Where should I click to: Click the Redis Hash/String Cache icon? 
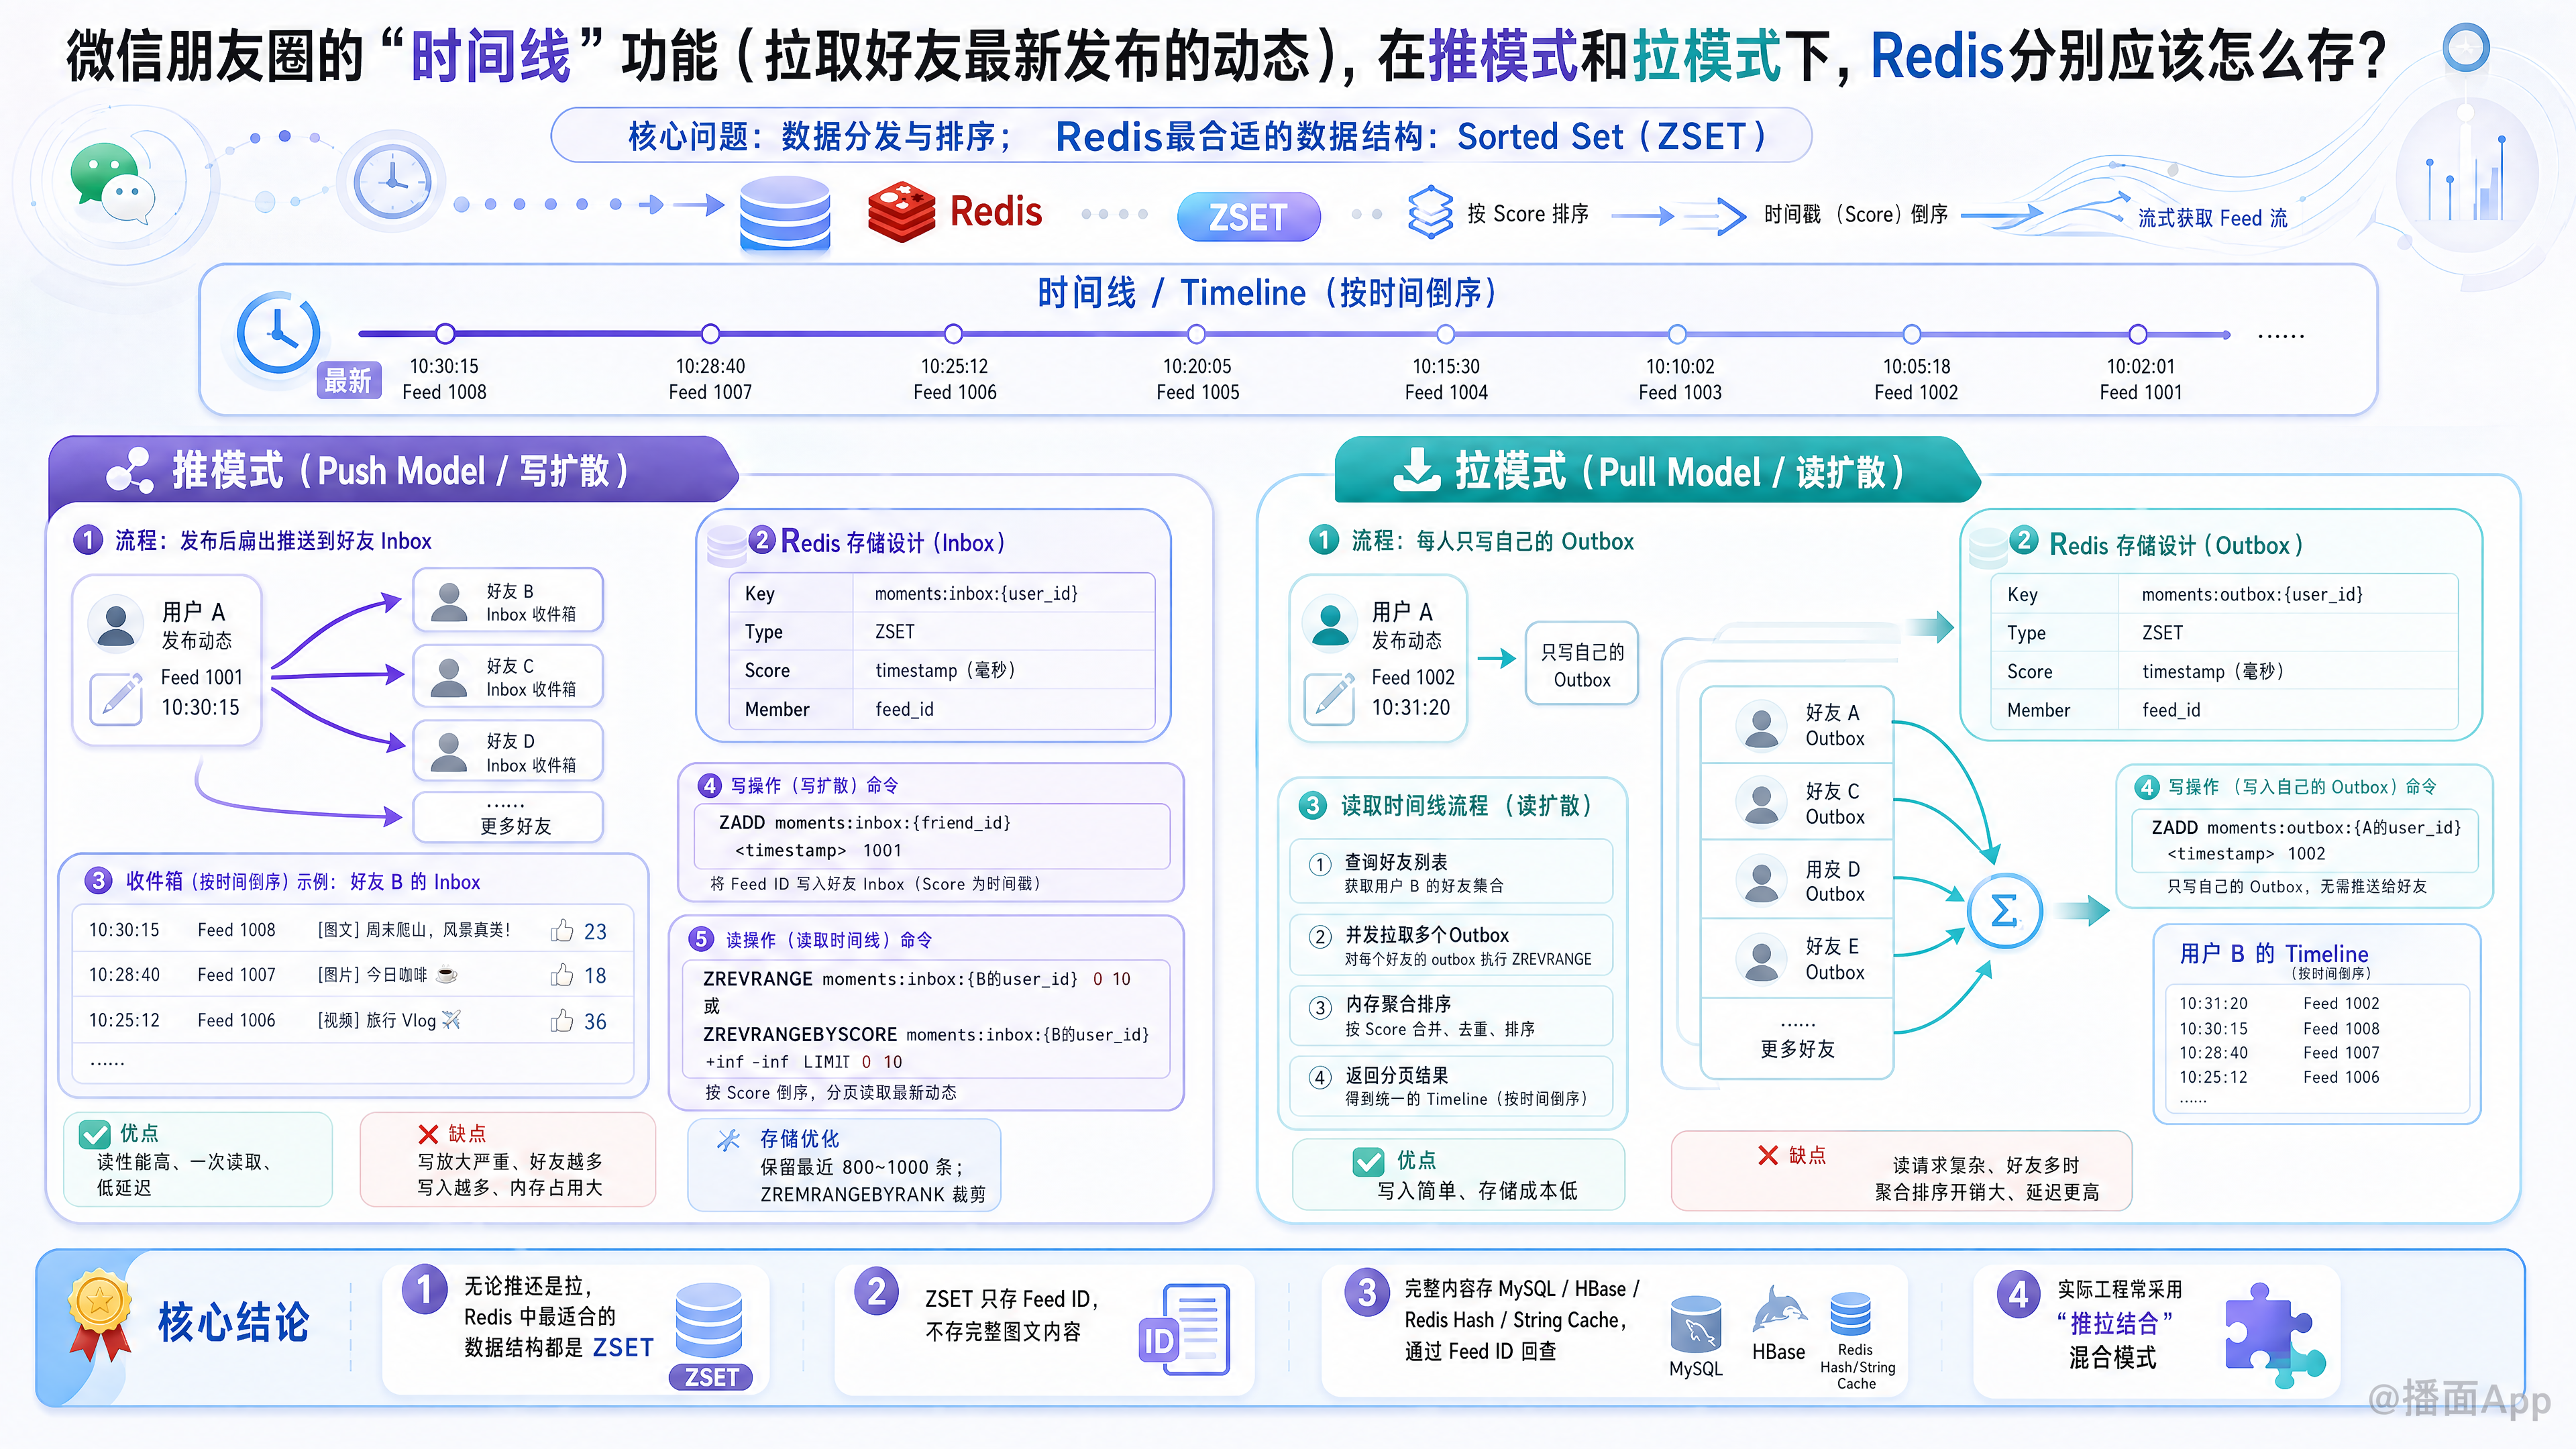1851,1313
